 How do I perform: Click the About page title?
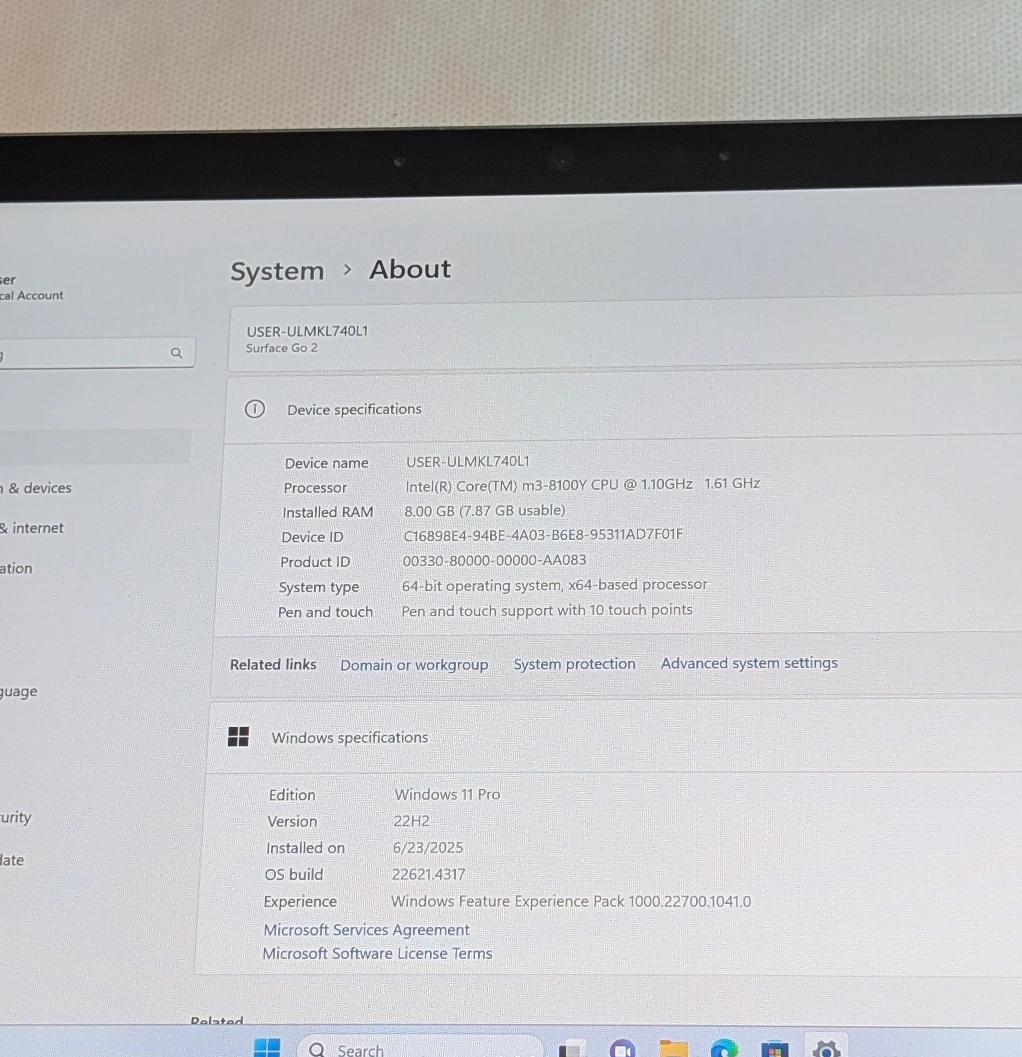point(410,269)
